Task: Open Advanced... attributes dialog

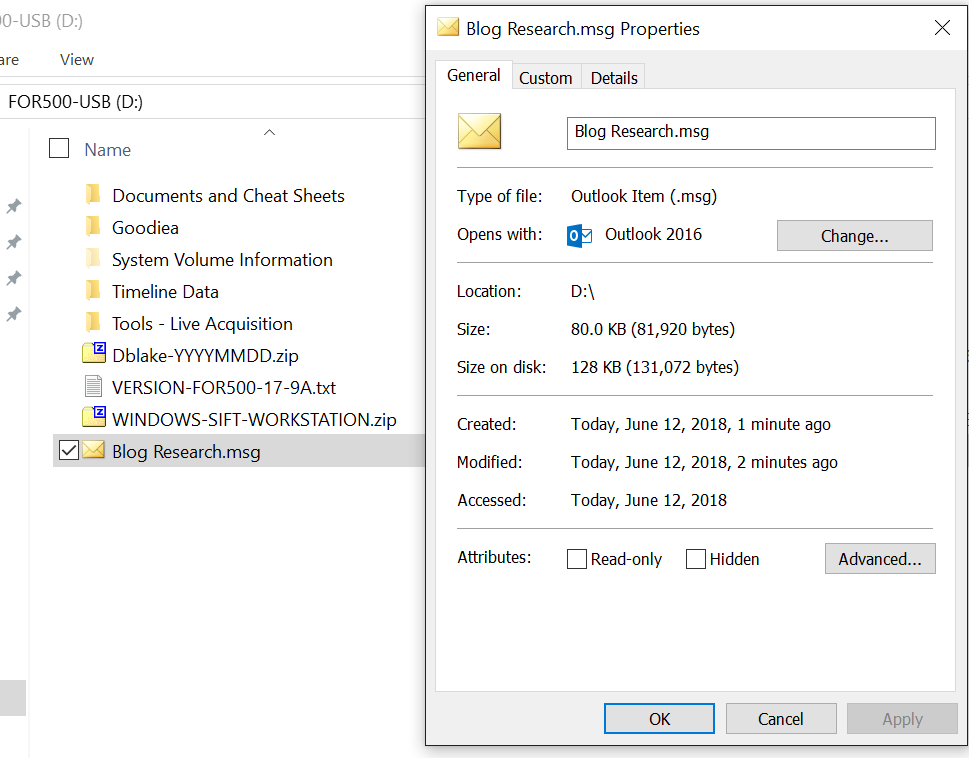Action: 880,559
